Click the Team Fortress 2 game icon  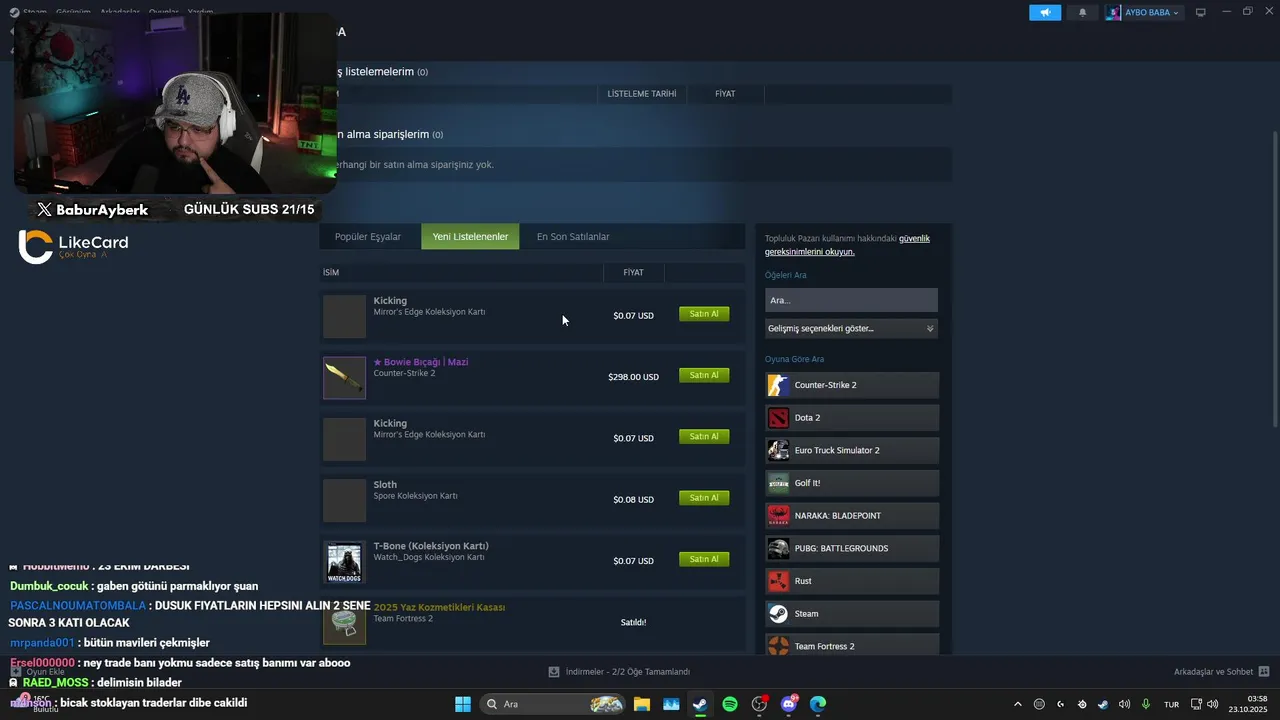coord(778,646)
